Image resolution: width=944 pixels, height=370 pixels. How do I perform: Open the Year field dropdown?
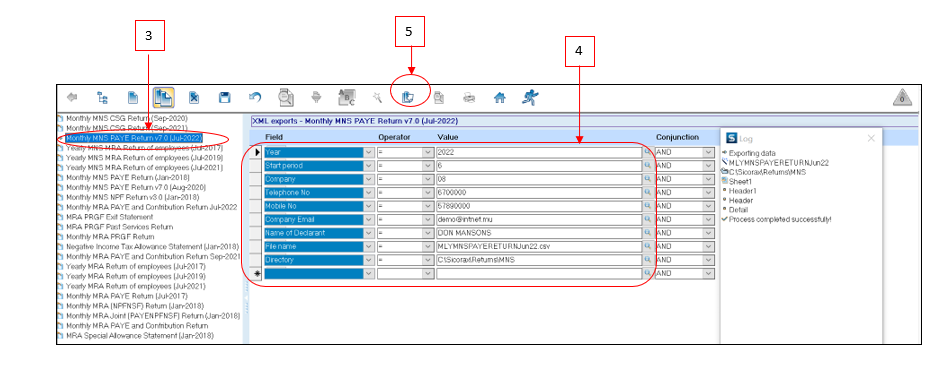coord(369,153)
